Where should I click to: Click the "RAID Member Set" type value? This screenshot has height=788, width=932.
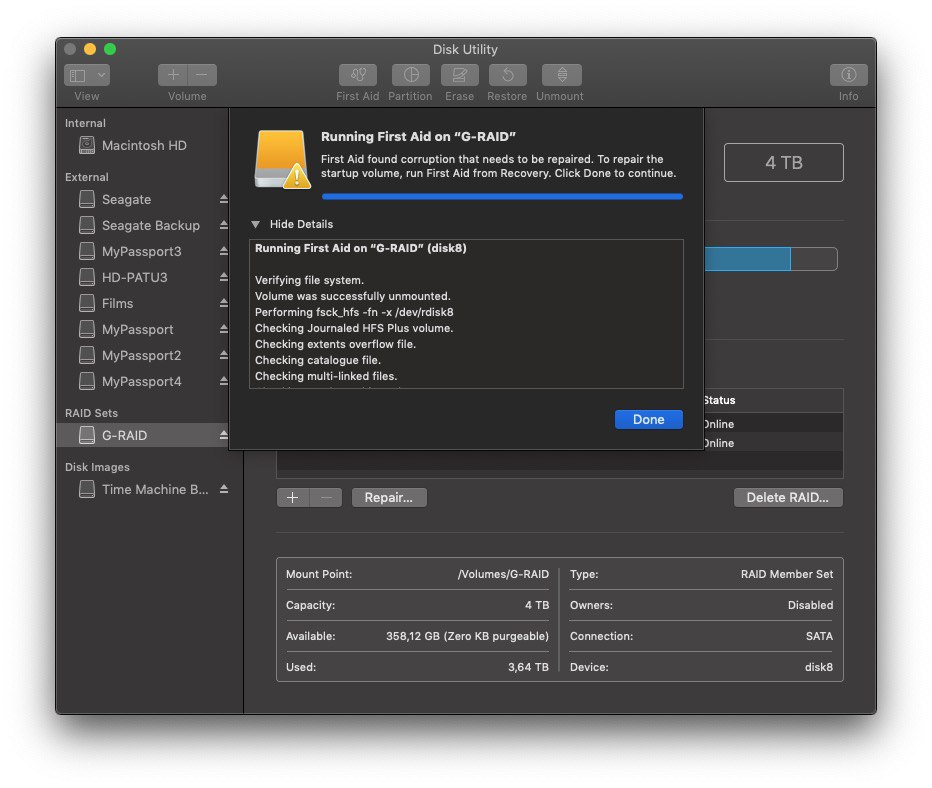coord(786,574)
